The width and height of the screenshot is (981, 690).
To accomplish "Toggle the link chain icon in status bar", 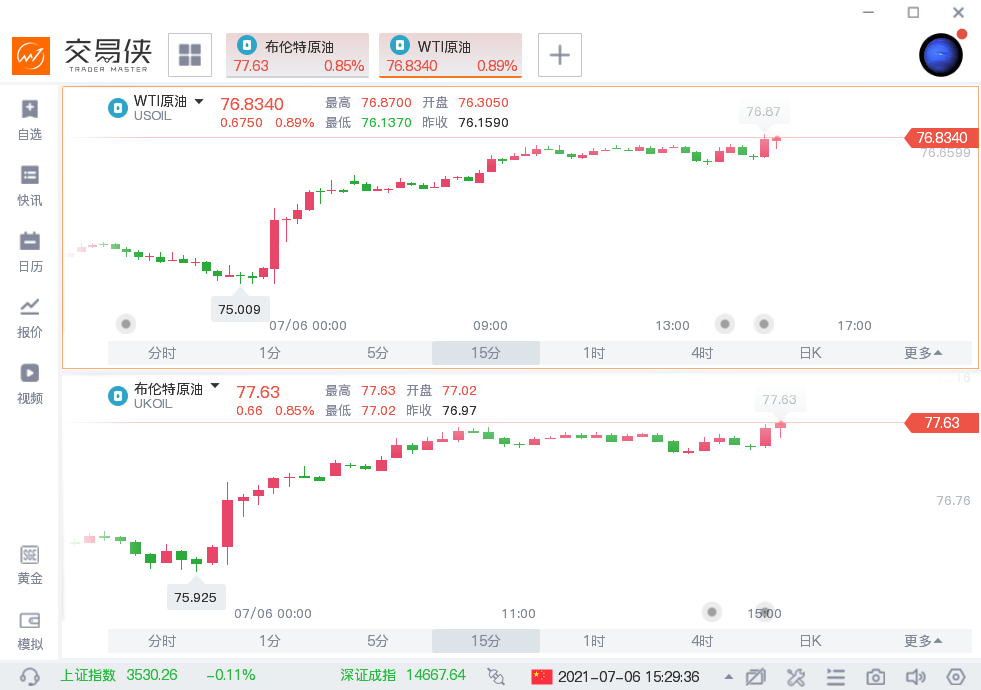I will (496, 676).
